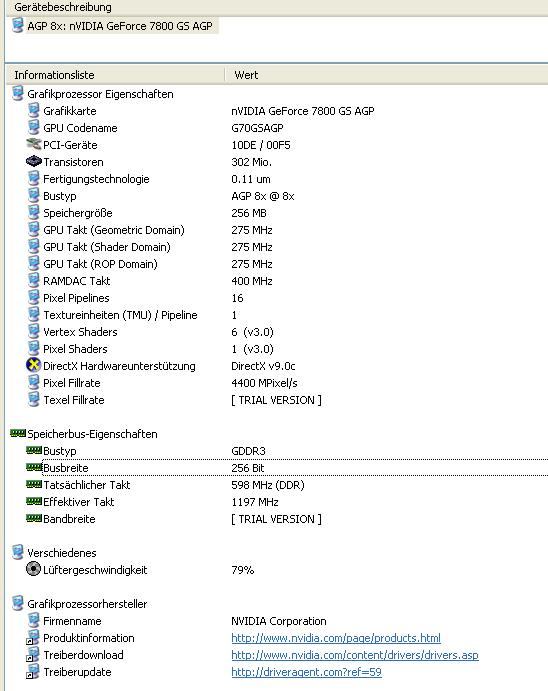Click the DirectX logo icon
Image resolution: width=548 pixels, height=691 pixels.
tap(33, 365)
